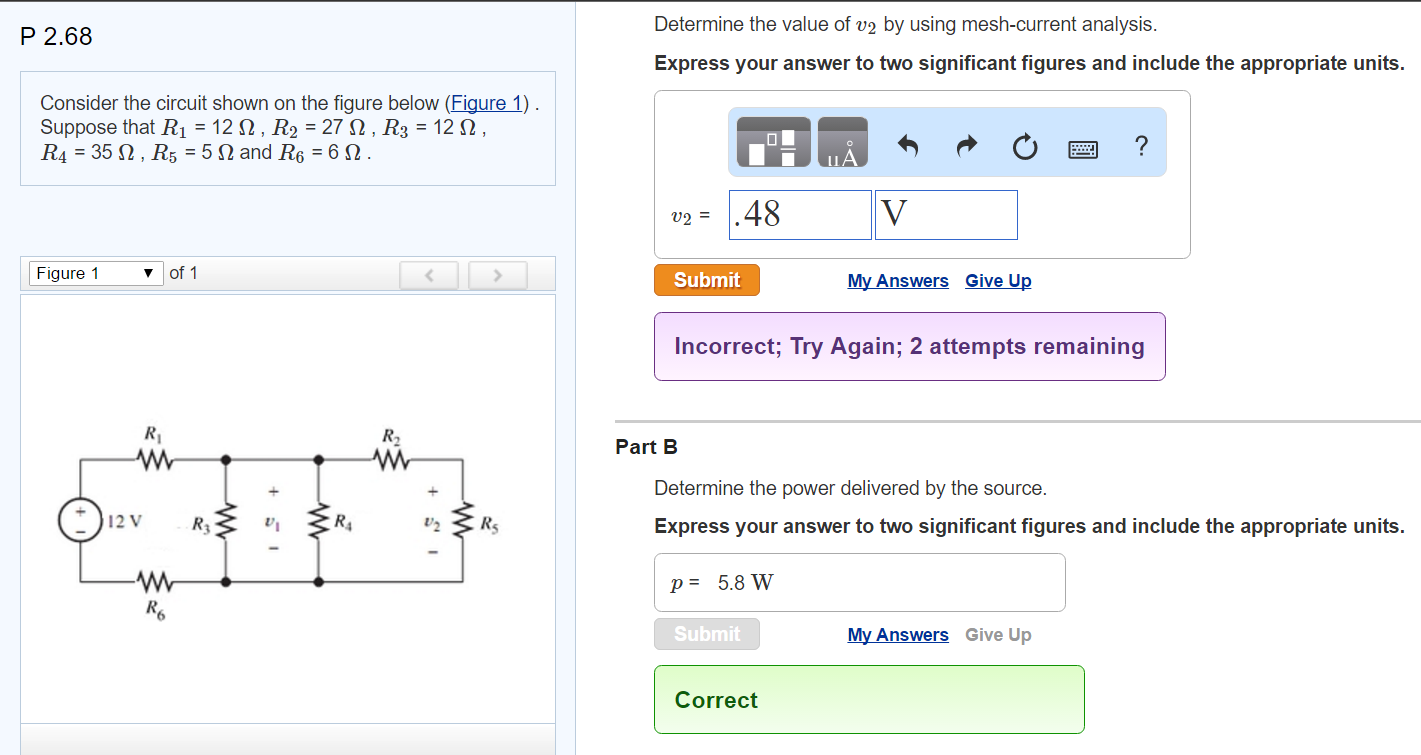Give up on the v2 question

(998, 281)
